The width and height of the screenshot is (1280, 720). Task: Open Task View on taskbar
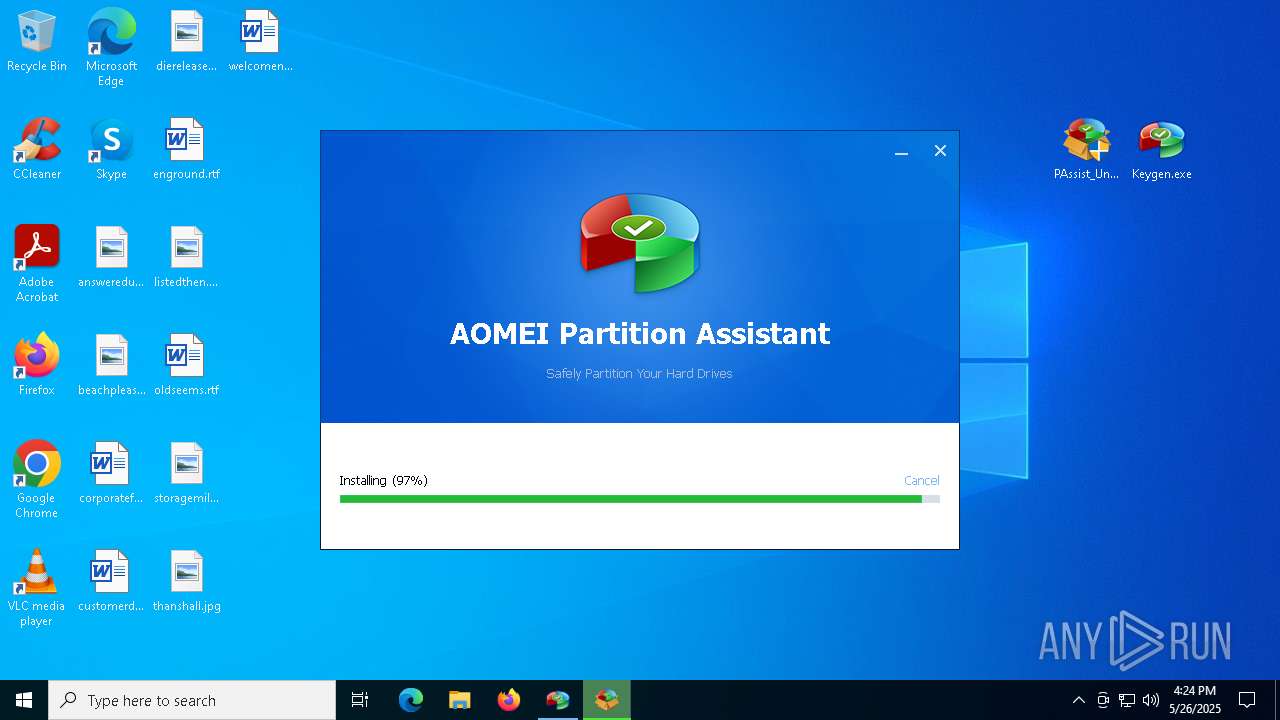point(360,700)
